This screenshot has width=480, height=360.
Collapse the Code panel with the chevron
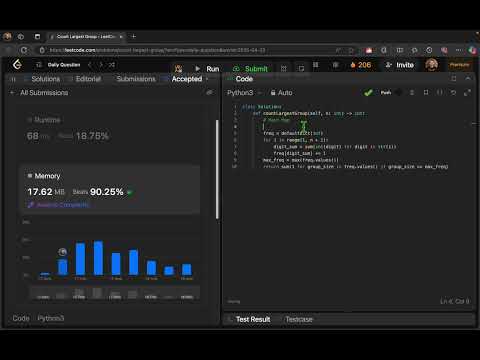click(x=468, y=78)
